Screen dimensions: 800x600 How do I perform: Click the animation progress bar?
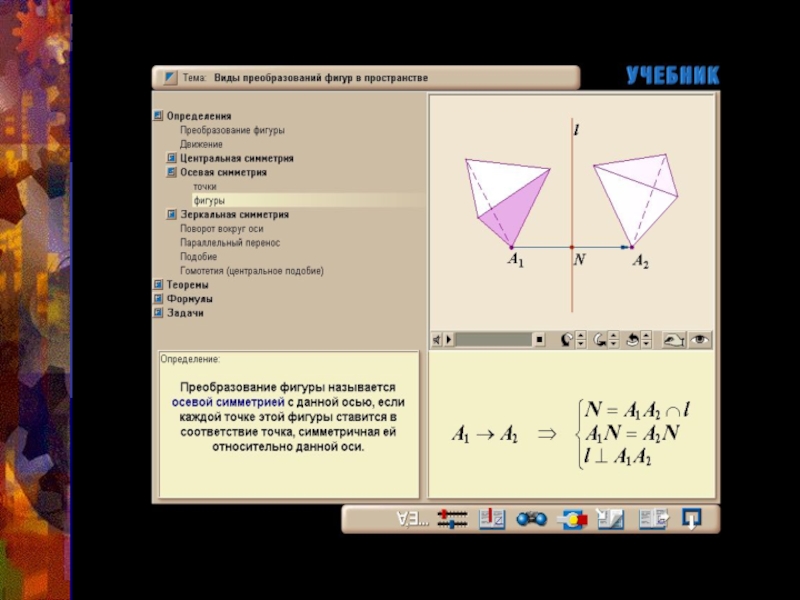(x=493, y=339)
